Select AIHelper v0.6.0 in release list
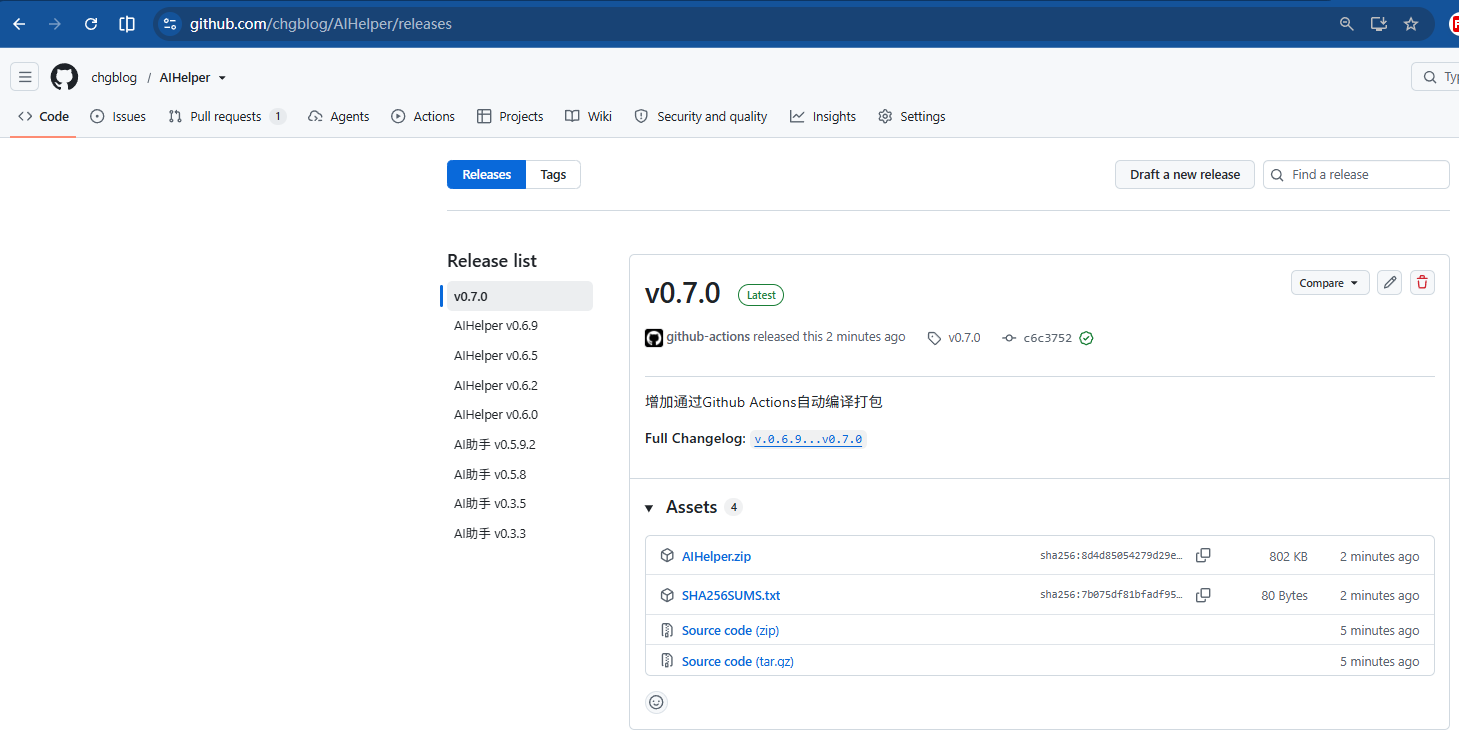The height and width of the screenshot is (739, 1459). [517, 415]
